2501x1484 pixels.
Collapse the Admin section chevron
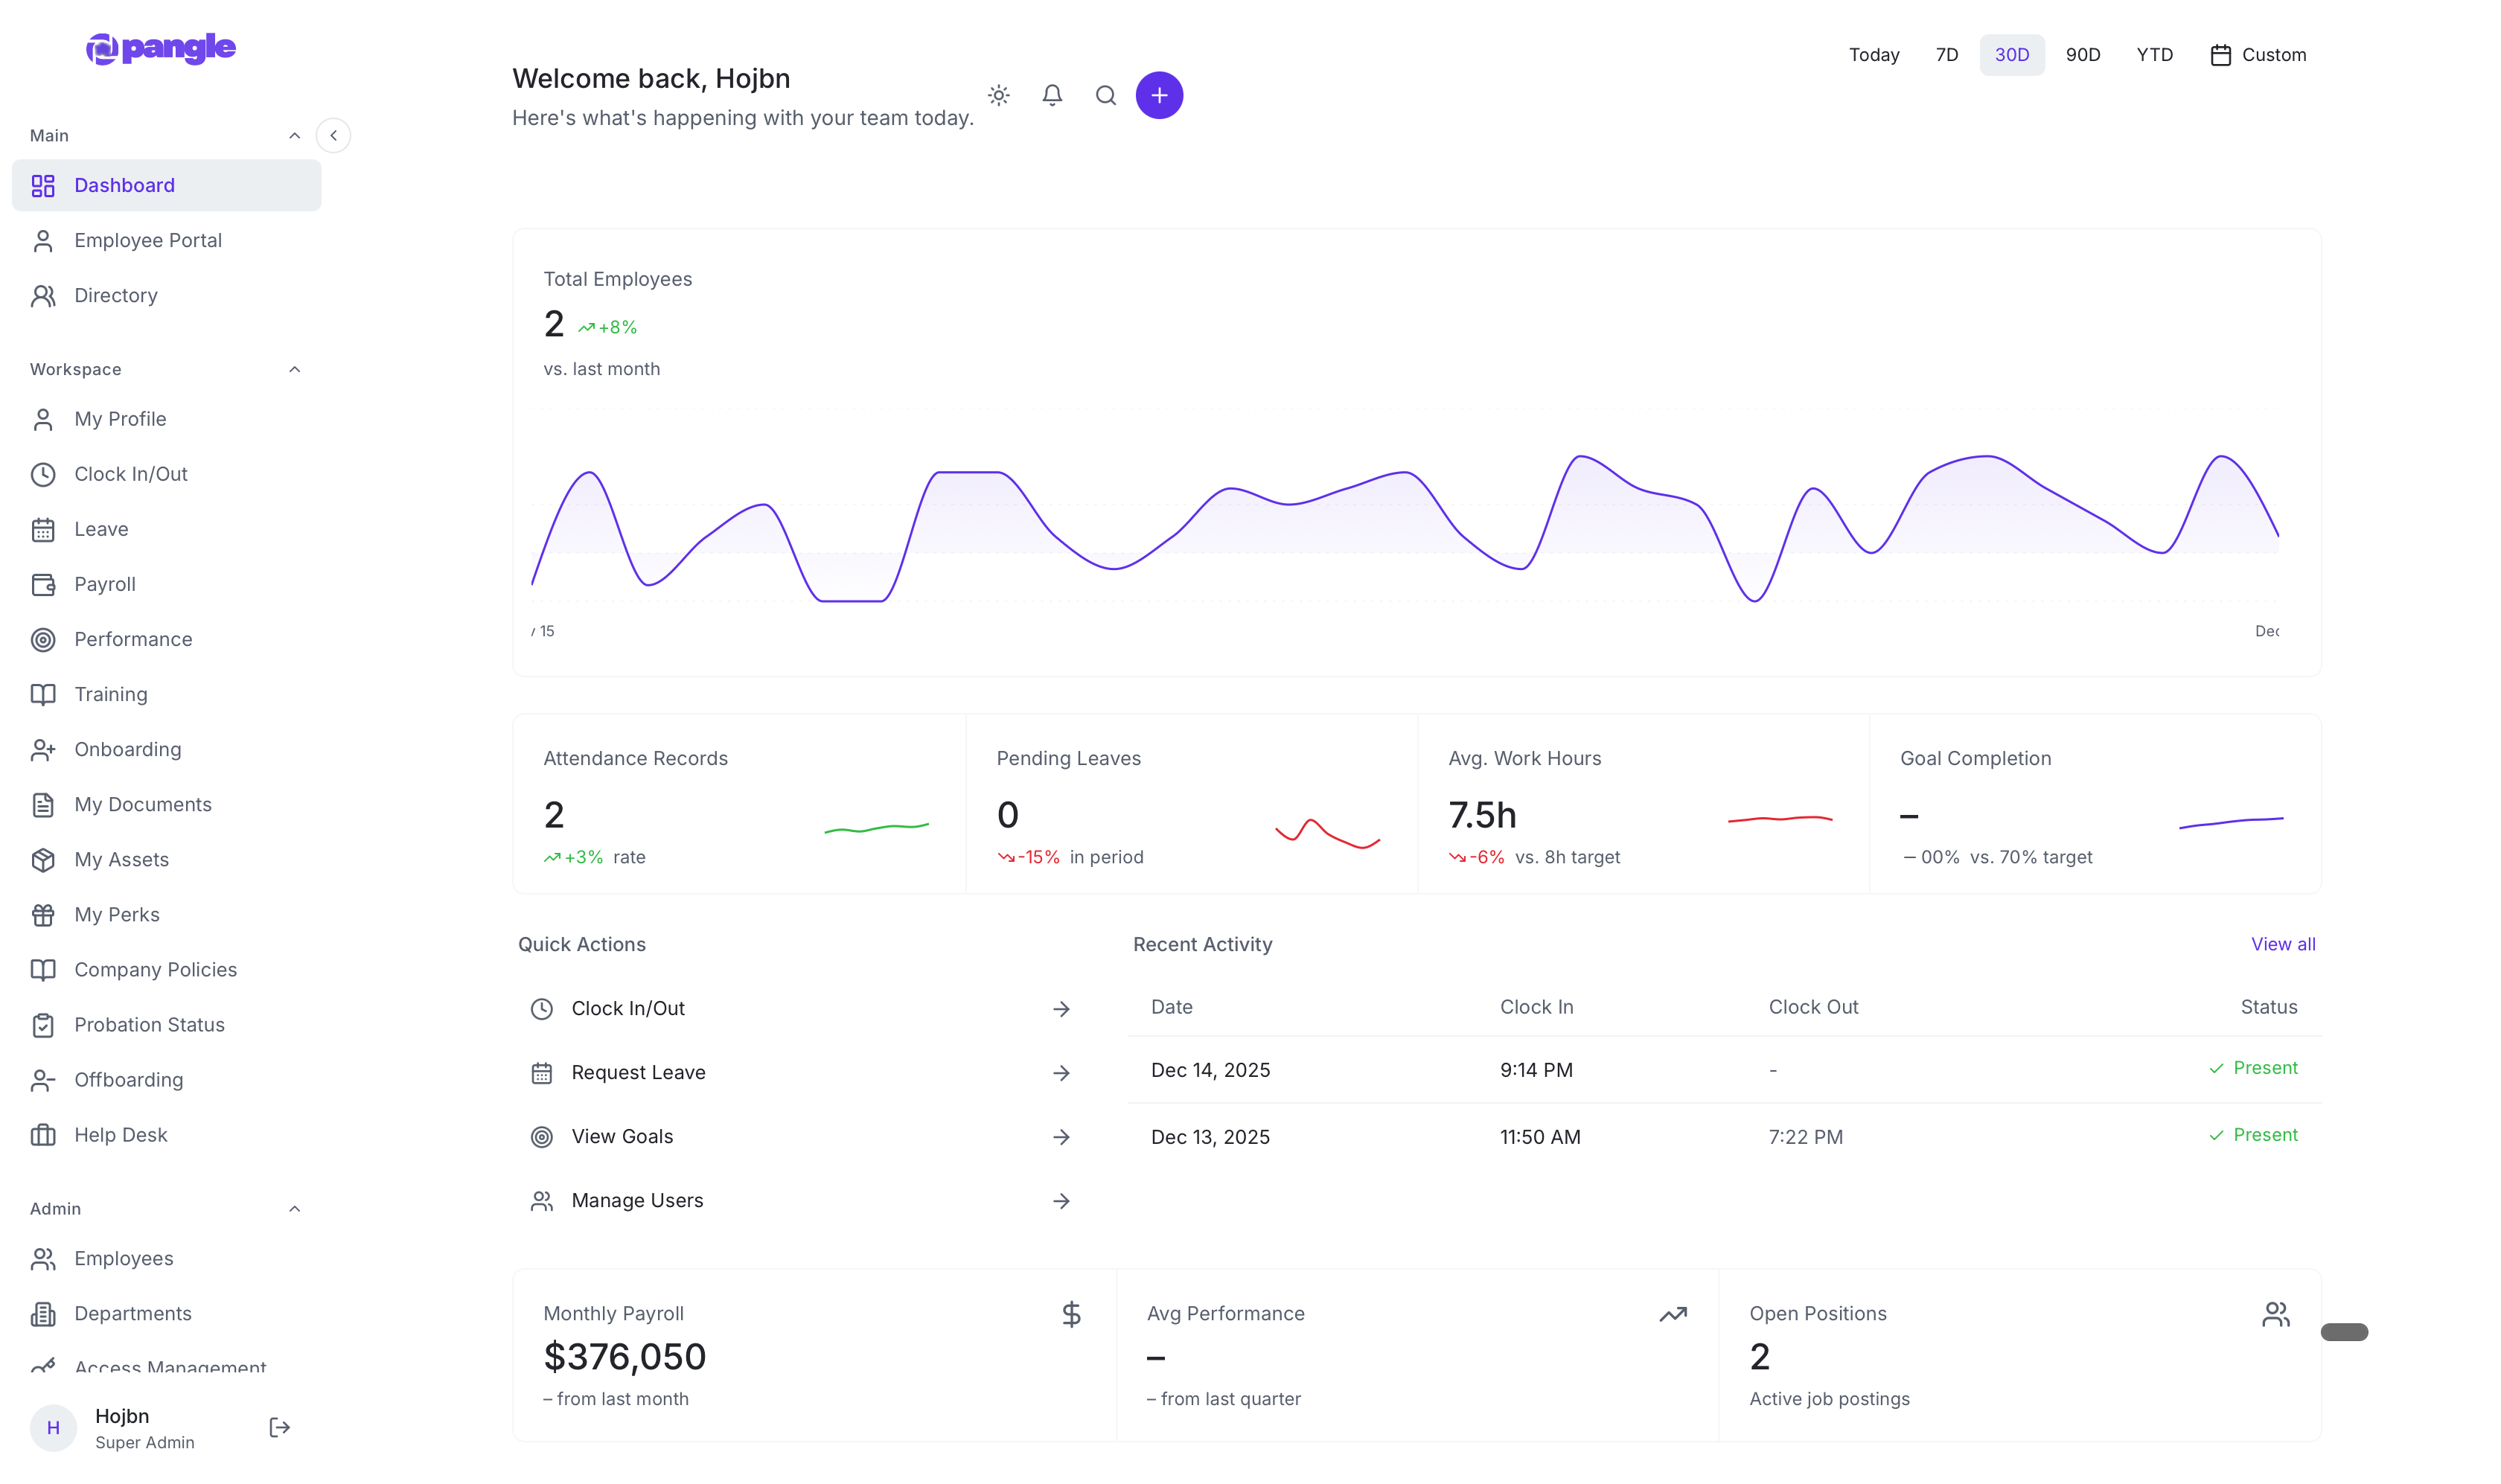pyautogui.click(x=294, y=1208)
